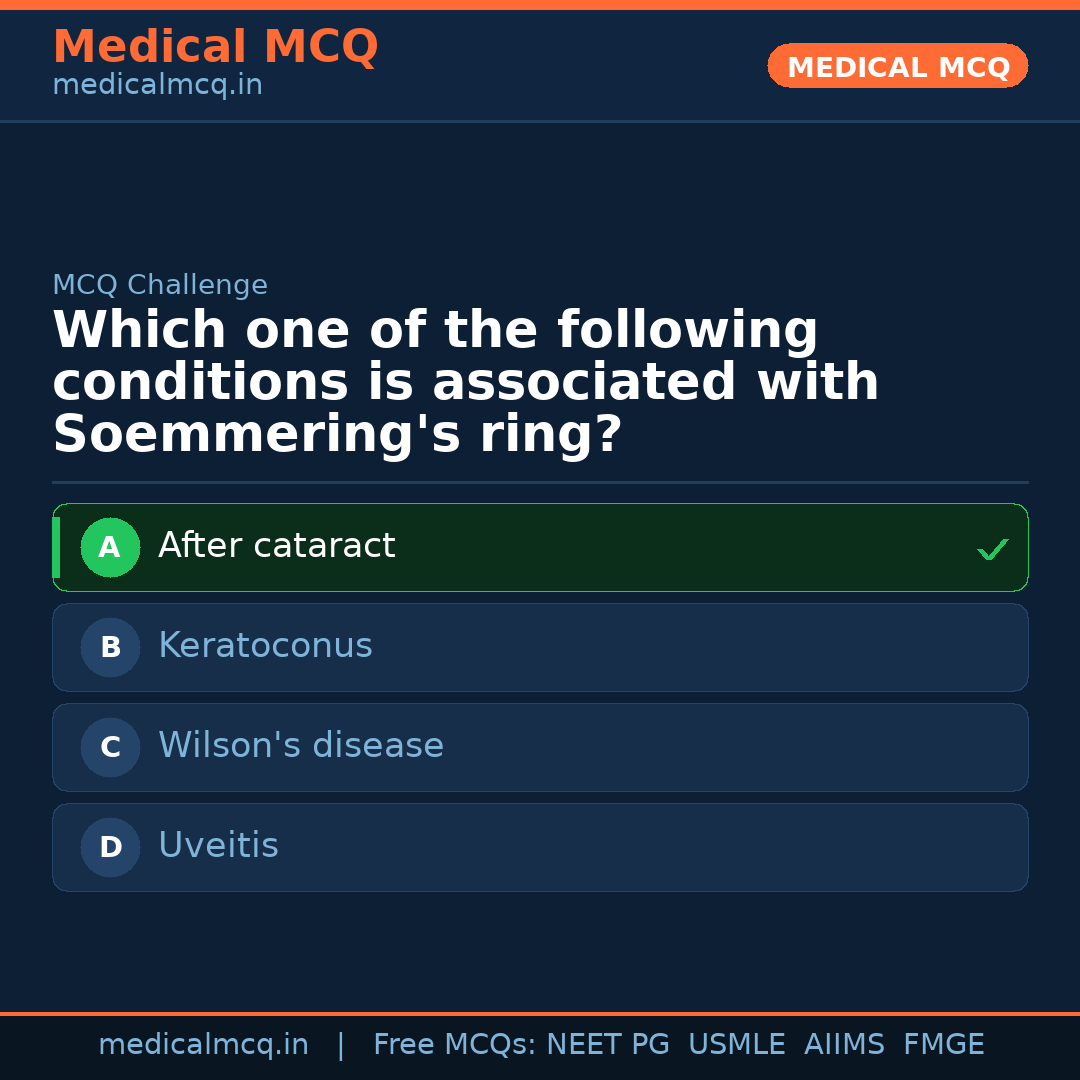Click the circular D badge icon
This screenshot has width=1080, height=1080.
tap(110, 847)
